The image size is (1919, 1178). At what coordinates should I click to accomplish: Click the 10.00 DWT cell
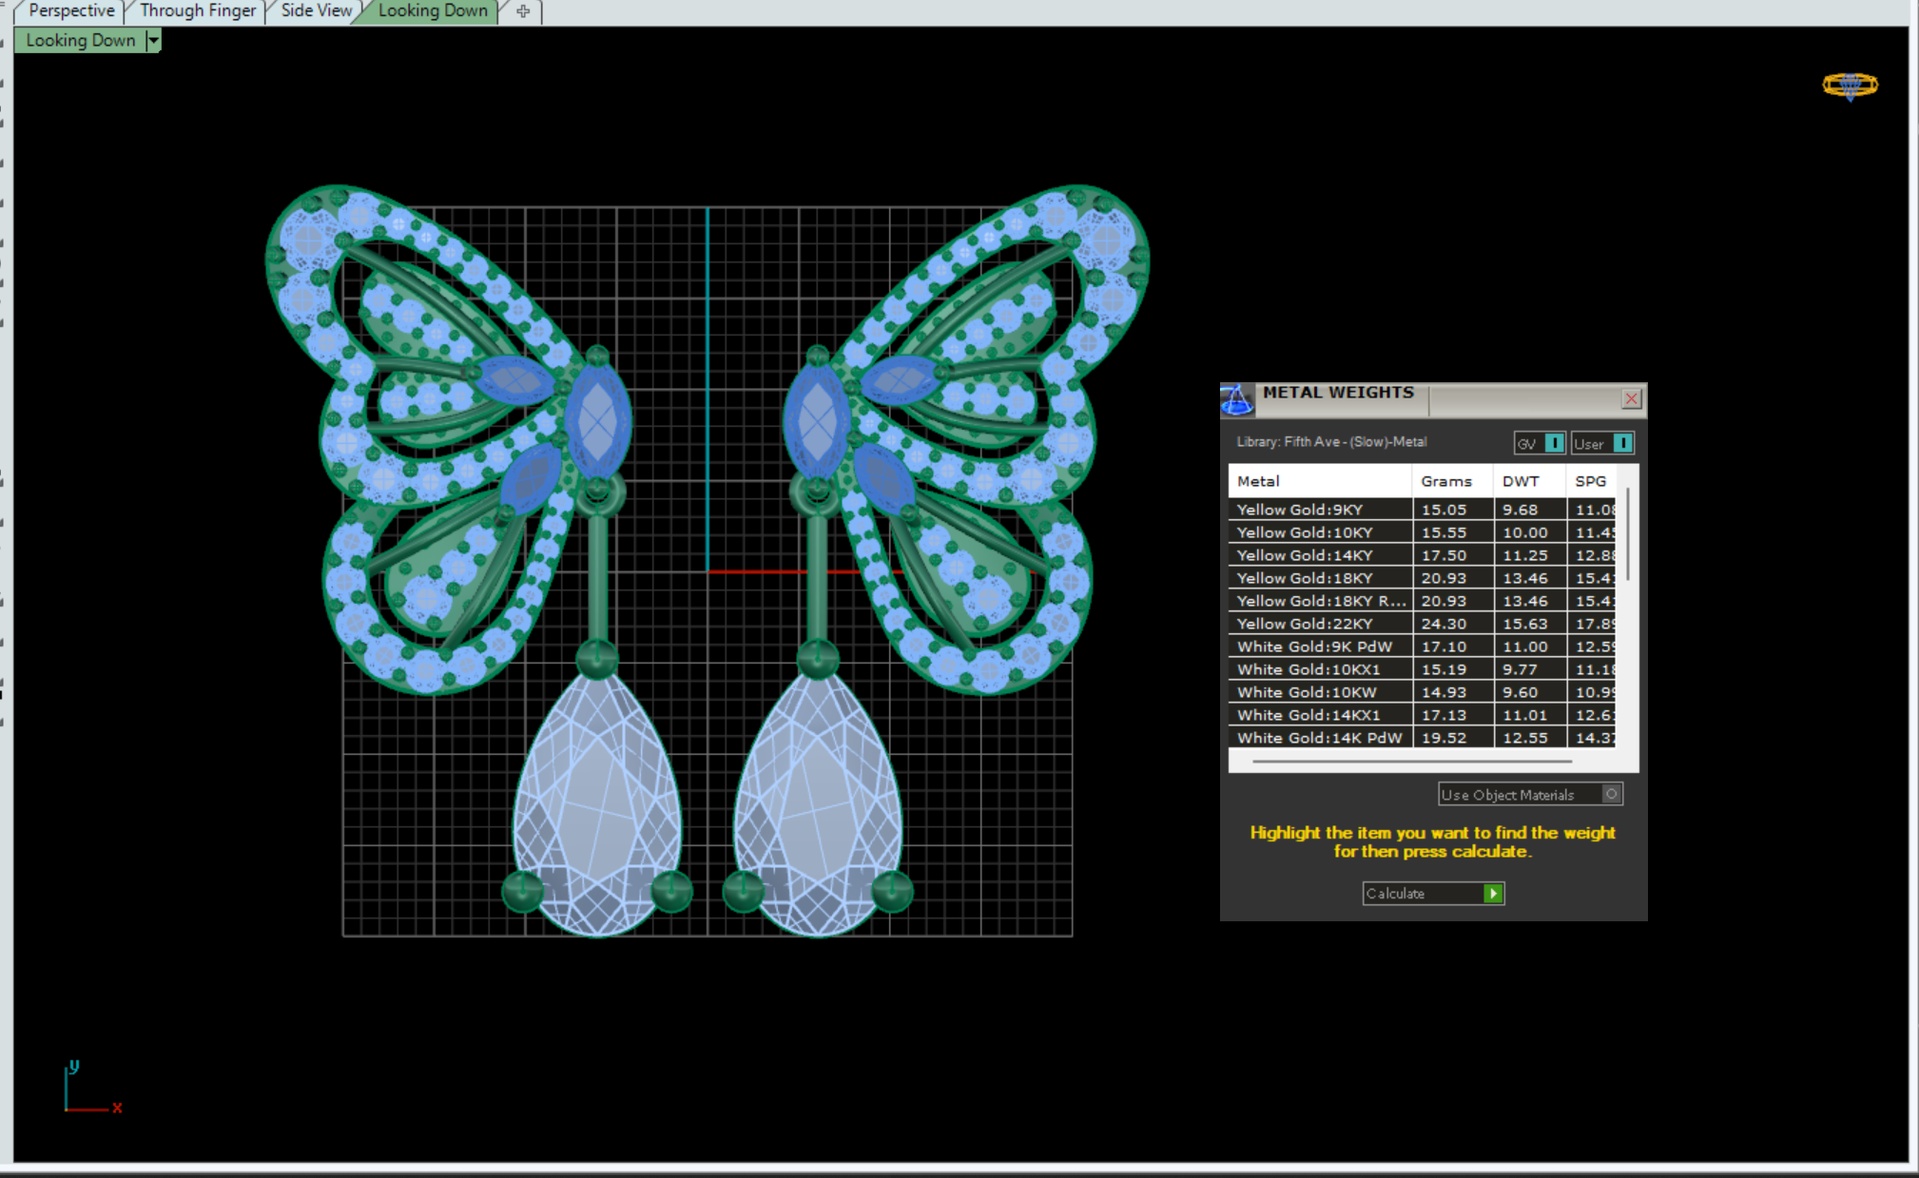[x=1530, y=532]
